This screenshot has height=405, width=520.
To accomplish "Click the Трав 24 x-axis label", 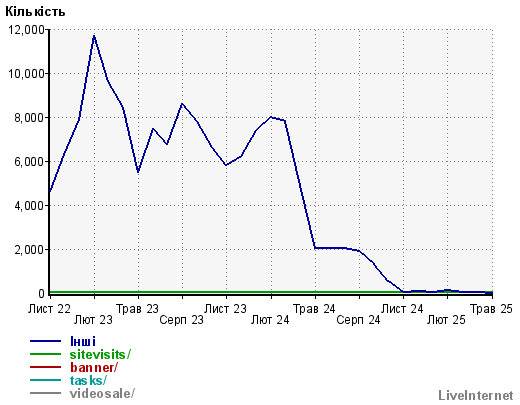I will coord(314,309).
